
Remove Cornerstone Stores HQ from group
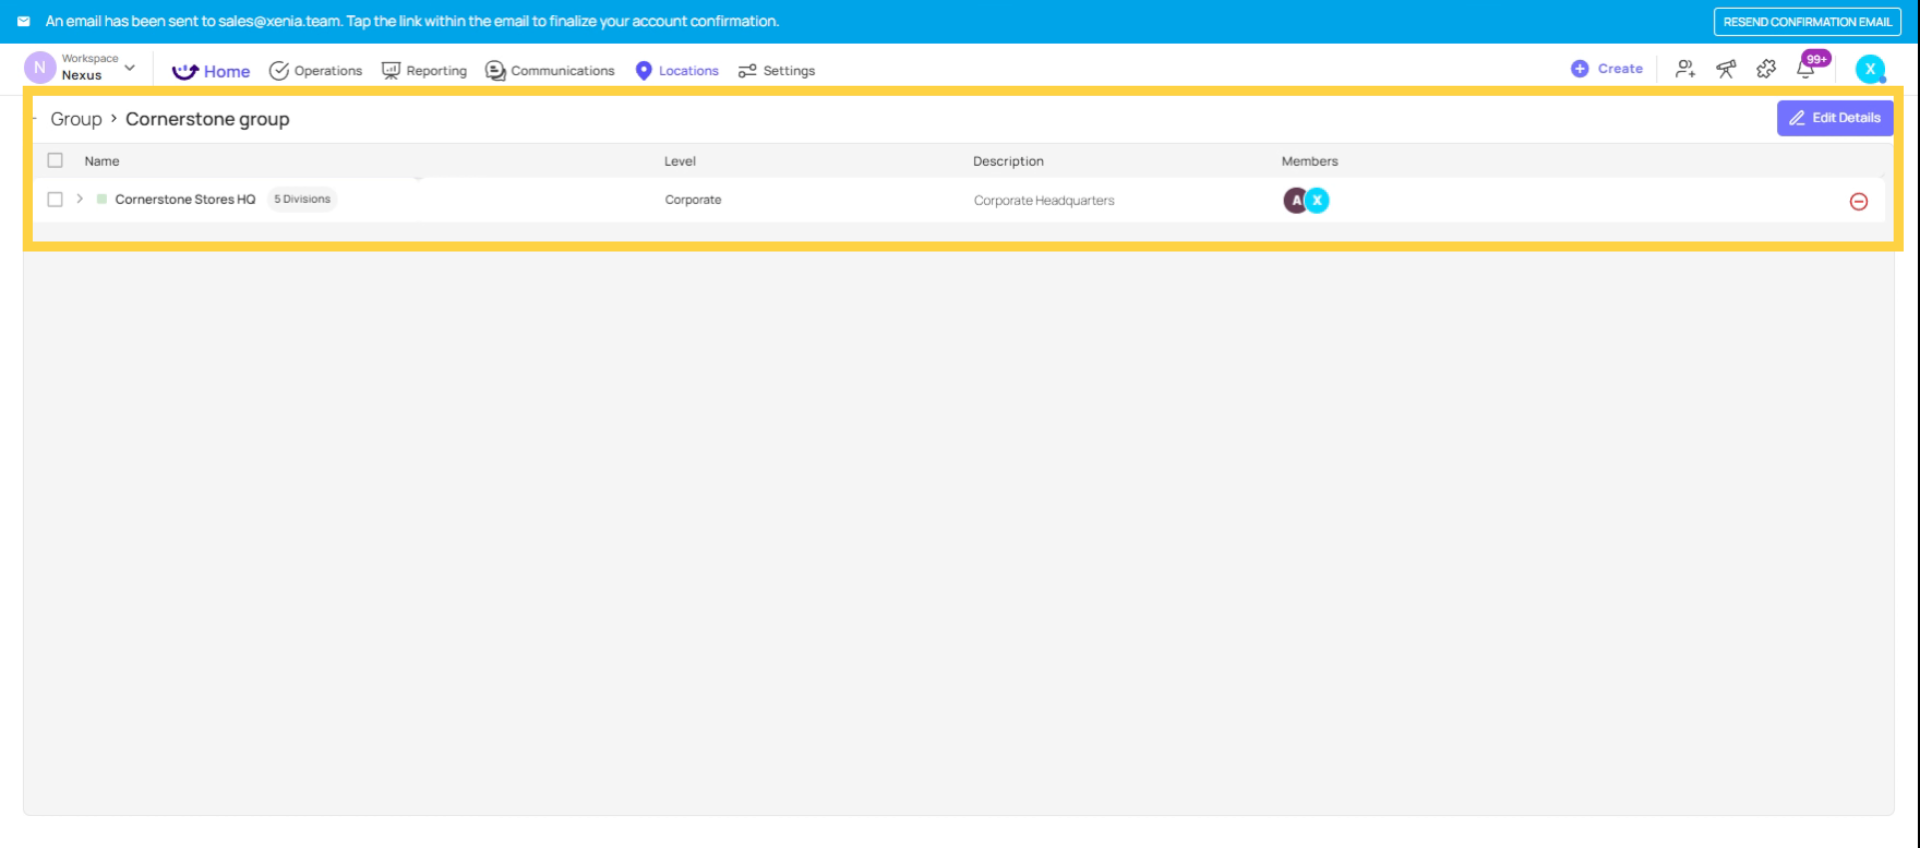[1859, 201]
